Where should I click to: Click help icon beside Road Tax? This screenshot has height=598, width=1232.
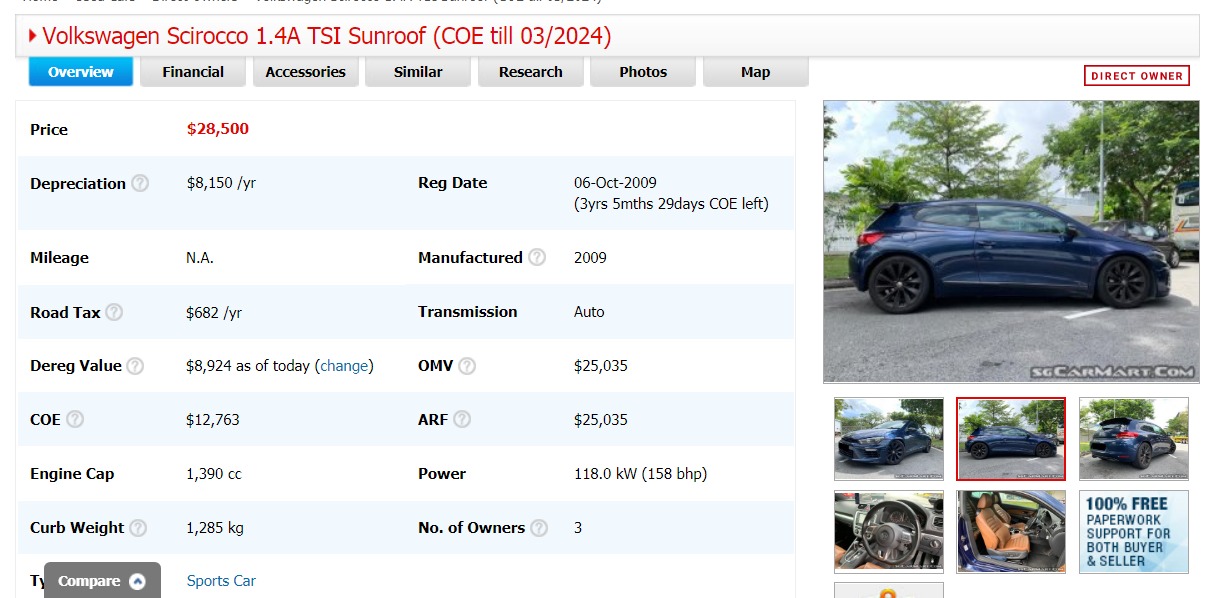tap(114, 313)
